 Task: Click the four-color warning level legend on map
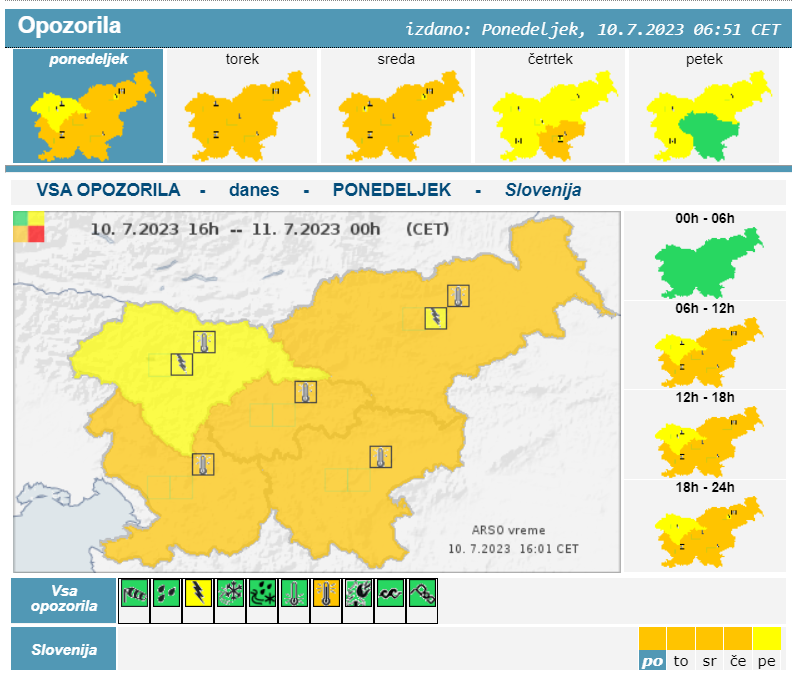29,227
